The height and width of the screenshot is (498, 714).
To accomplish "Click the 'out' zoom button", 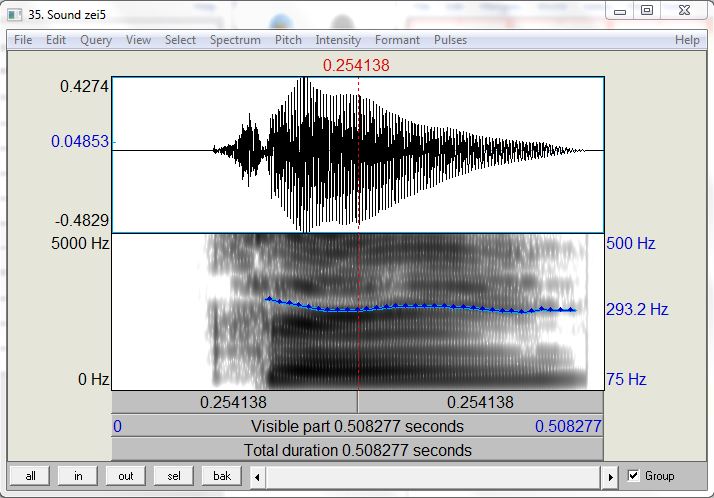I will [x=126, y=476].
